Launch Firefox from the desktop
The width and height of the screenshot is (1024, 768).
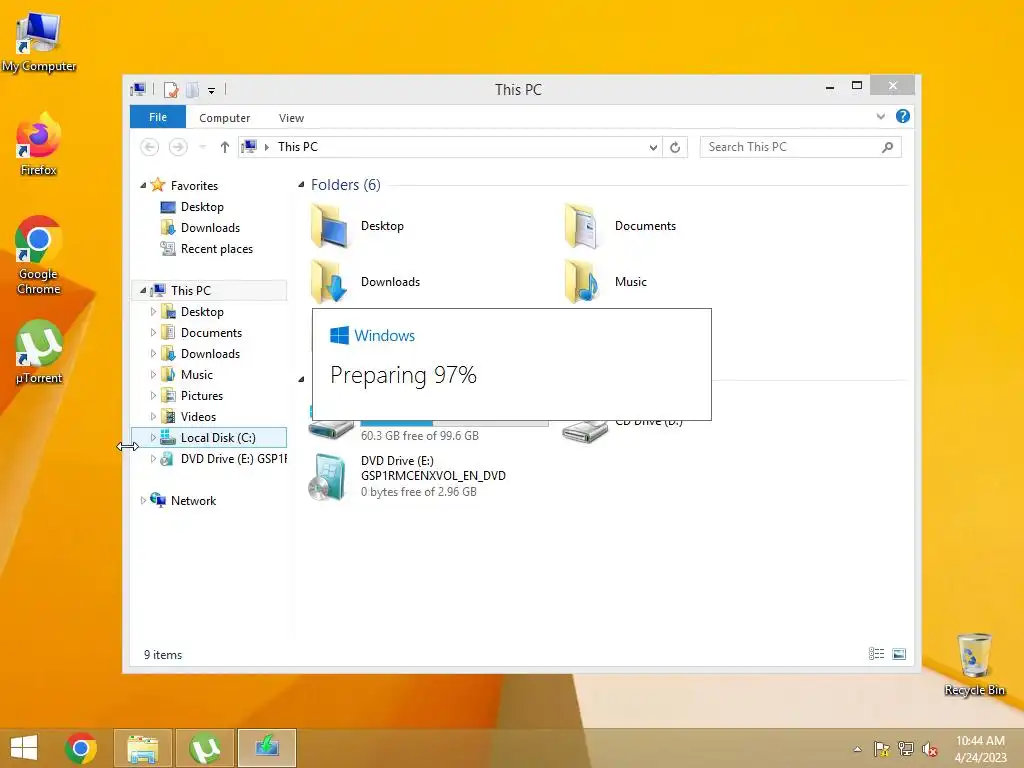click(39, 145)
